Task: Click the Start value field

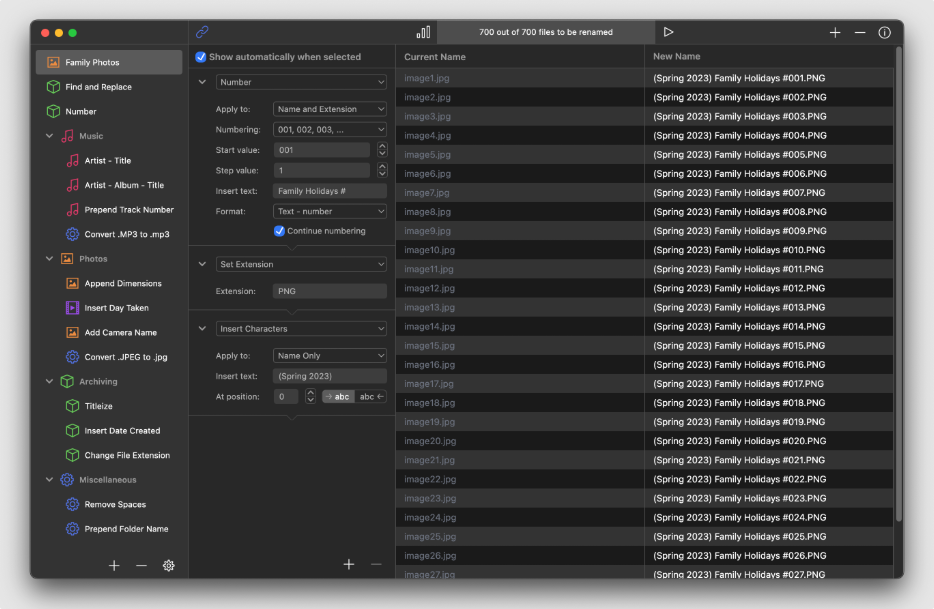Action: pyautogui.click(x=322, y=150)
